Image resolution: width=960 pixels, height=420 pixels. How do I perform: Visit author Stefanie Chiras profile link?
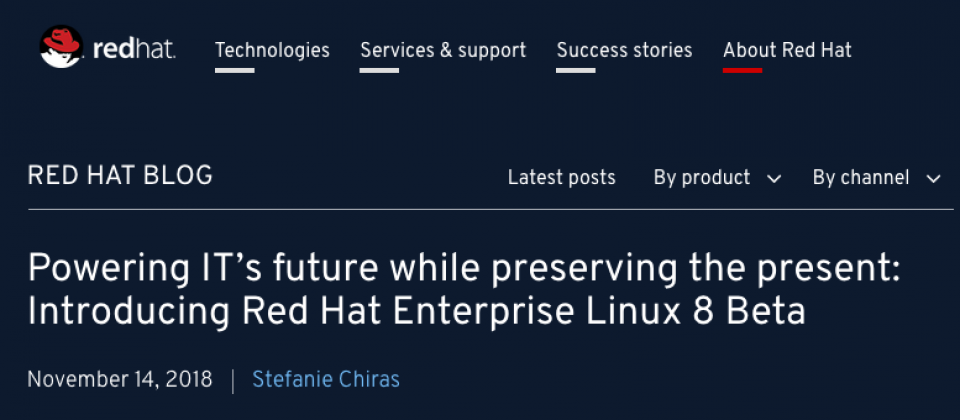point(326,380)
